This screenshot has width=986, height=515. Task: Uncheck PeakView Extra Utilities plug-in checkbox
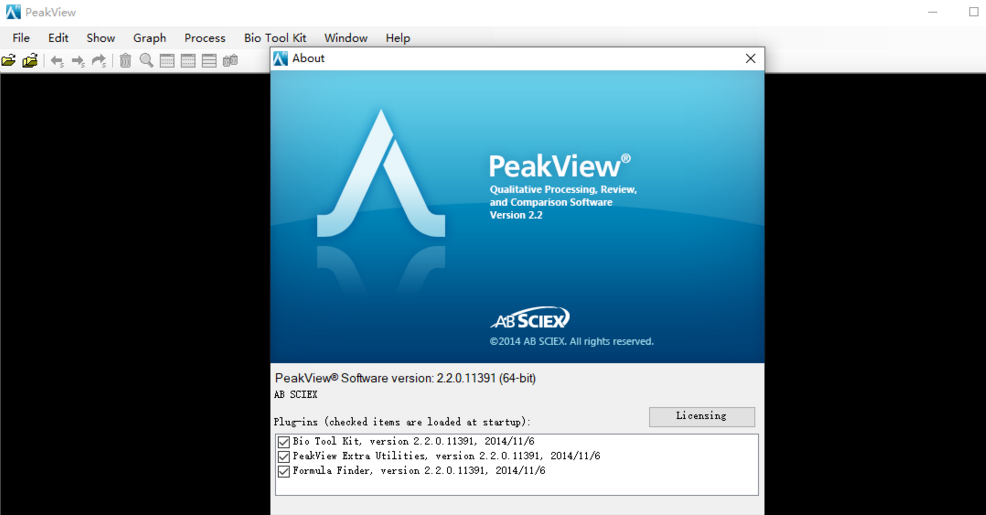[x=284, y=457]
